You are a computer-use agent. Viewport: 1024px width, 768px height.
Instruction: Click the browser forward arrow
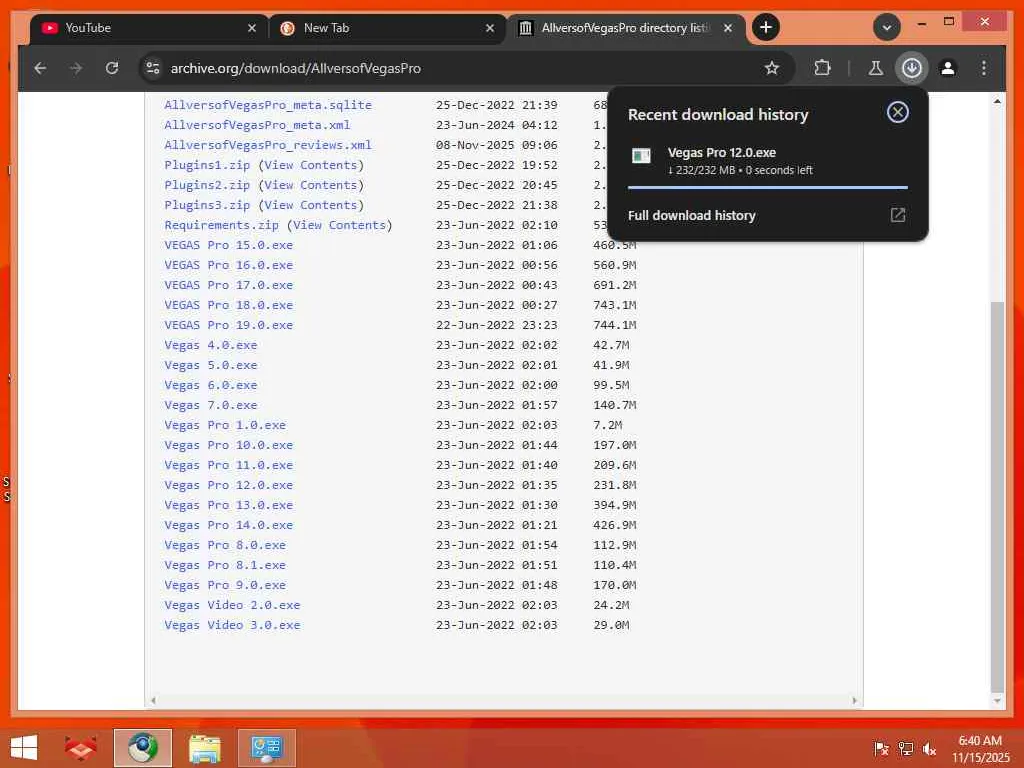(76, 68)
